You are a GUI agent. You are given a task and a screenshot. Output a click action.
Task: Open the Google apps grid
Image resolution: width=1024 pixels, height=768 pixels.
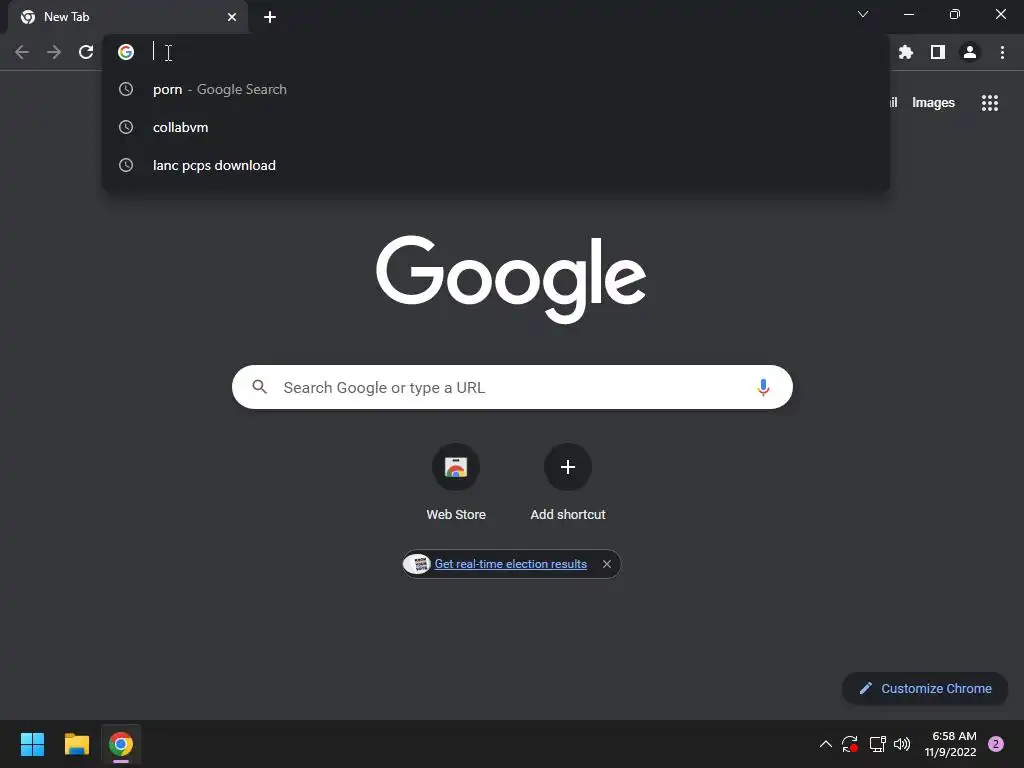coord(990,103)
